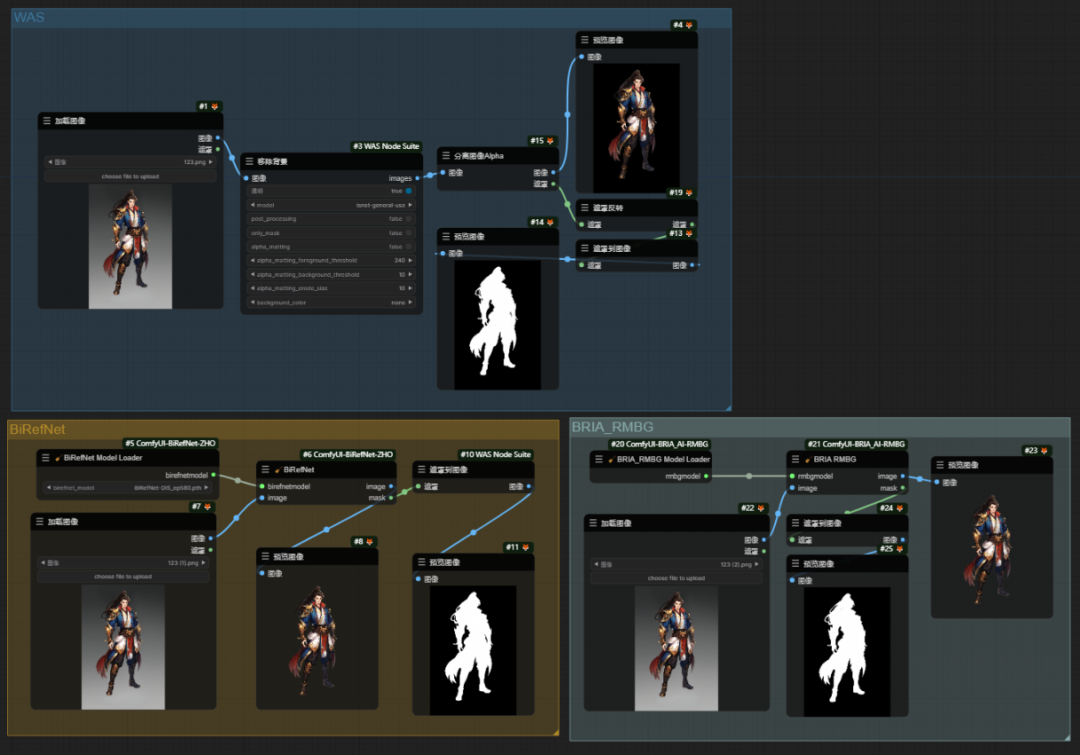1080x755 pixels.
Task: Click the images output port on 移除背景 node
Action: (417, 178)
